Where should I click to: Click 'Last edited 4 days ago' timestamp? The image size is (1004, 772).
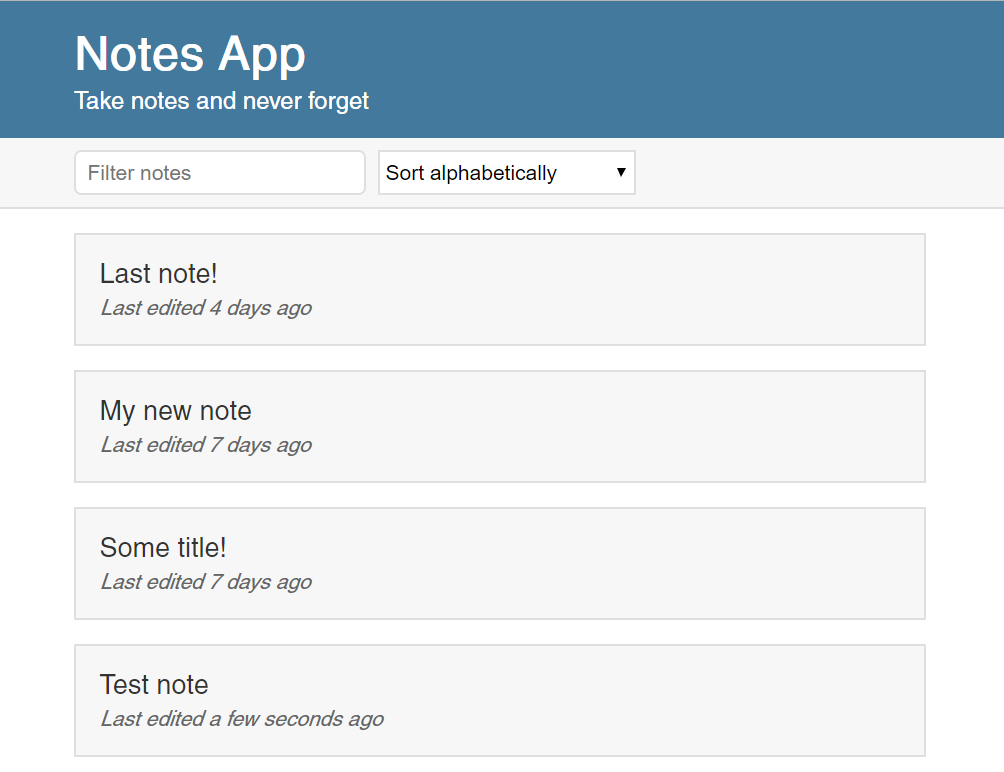(205, 308)
